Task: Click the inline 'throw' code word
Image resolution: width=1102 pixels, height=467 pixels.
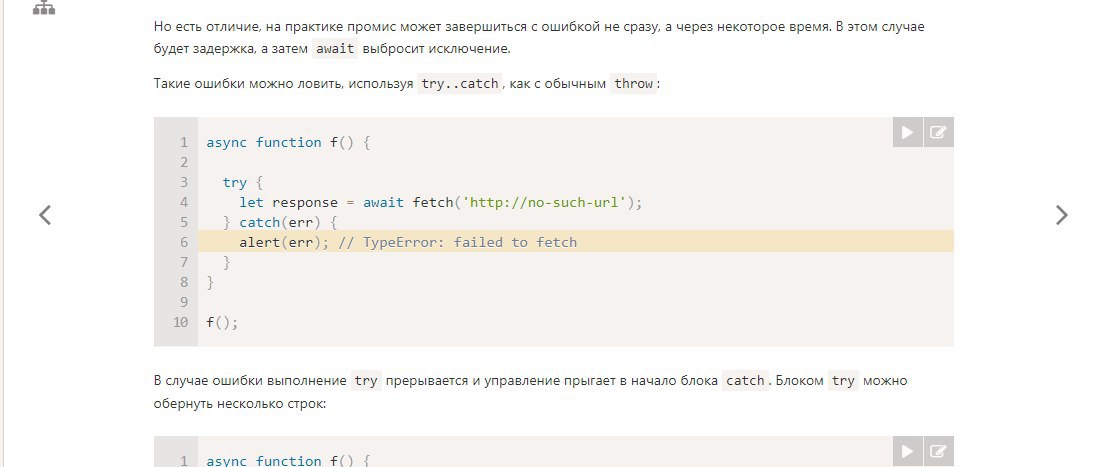Action: pos(633,84)
